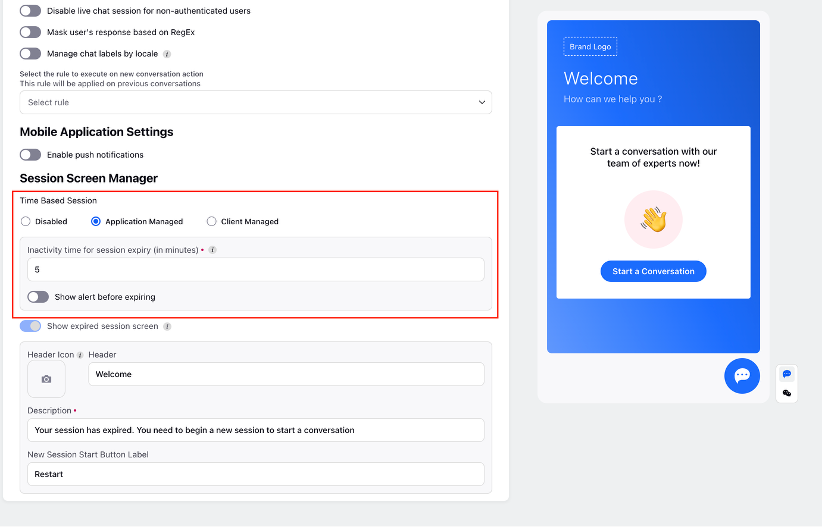Toggle Disable live chat session for non-authenticated users

[x=30, y=11]
